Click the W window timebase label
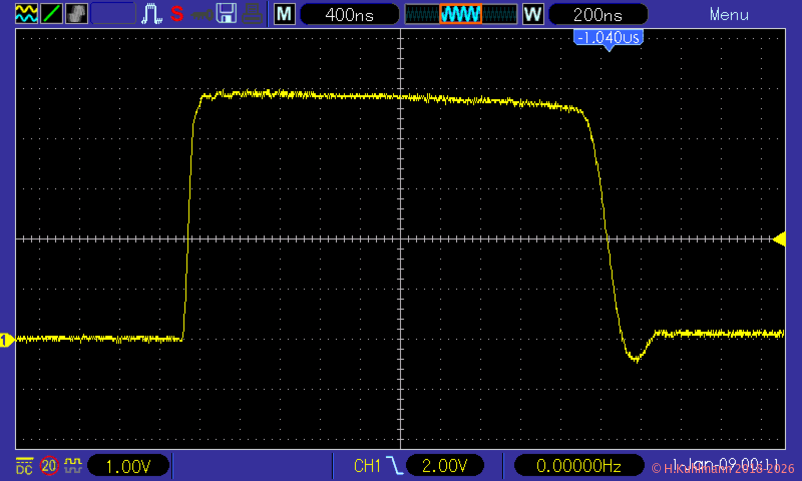This screenshot has height=481, width=802. (x=532, y=14)
